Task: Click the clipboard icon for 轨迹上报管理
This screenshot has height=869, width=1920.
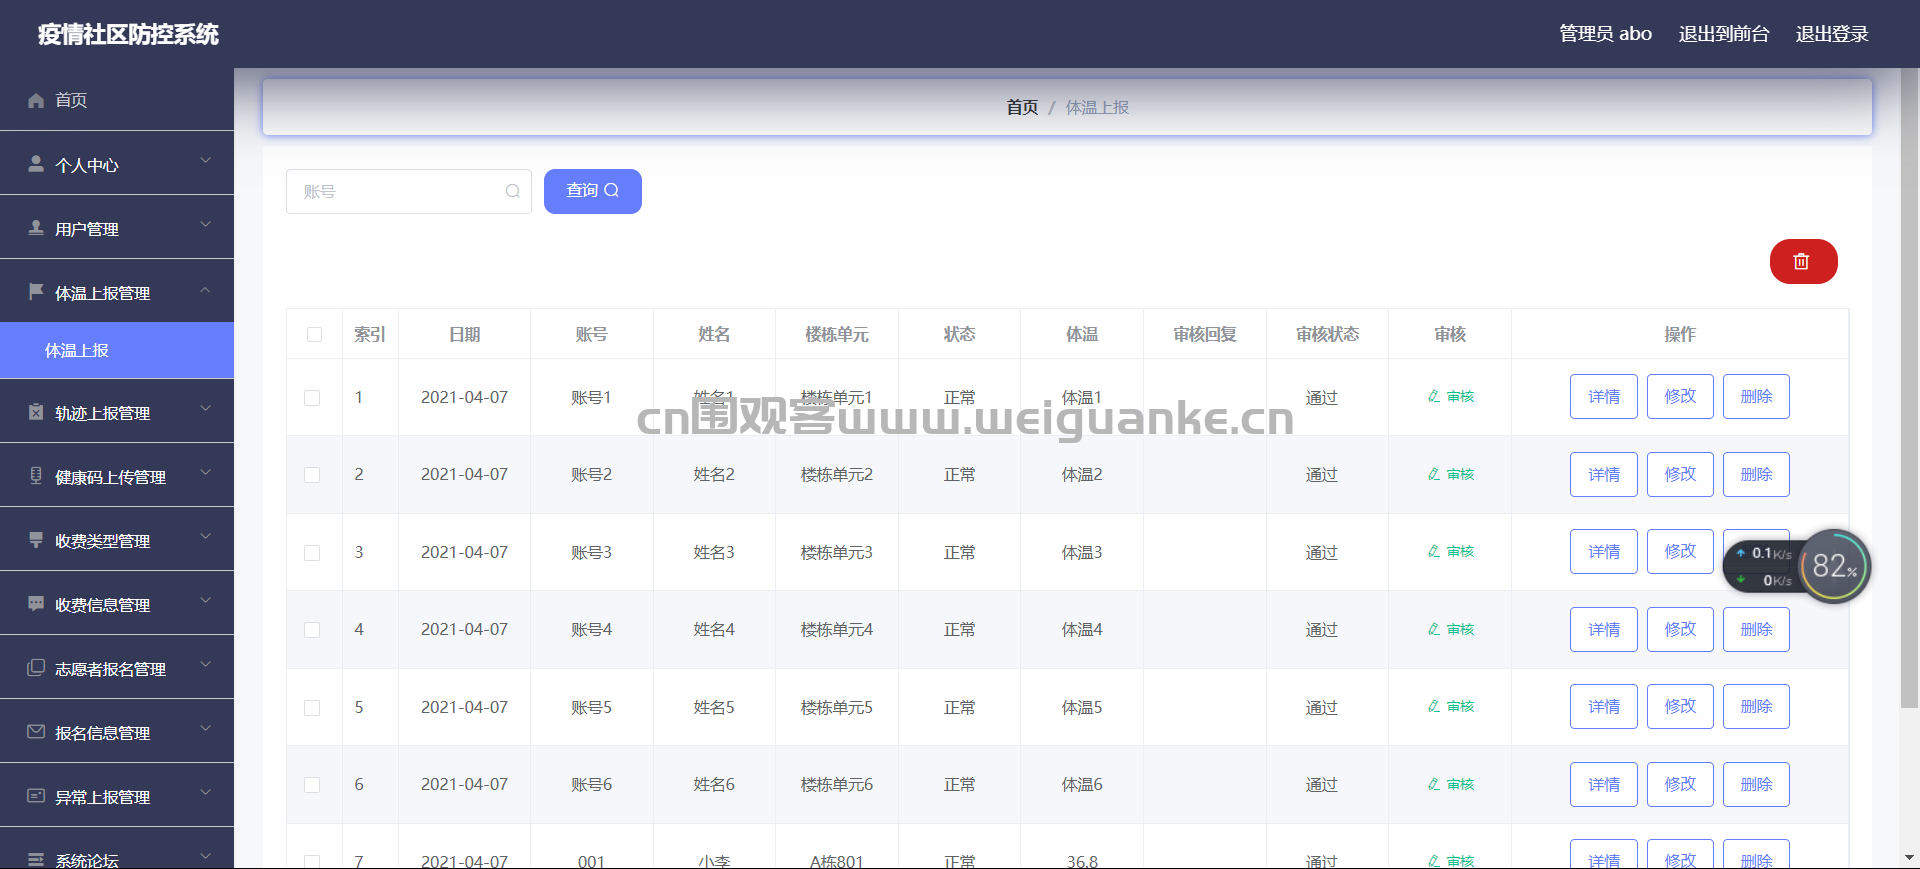Action: pyautogui.click(x=36, y=412)
